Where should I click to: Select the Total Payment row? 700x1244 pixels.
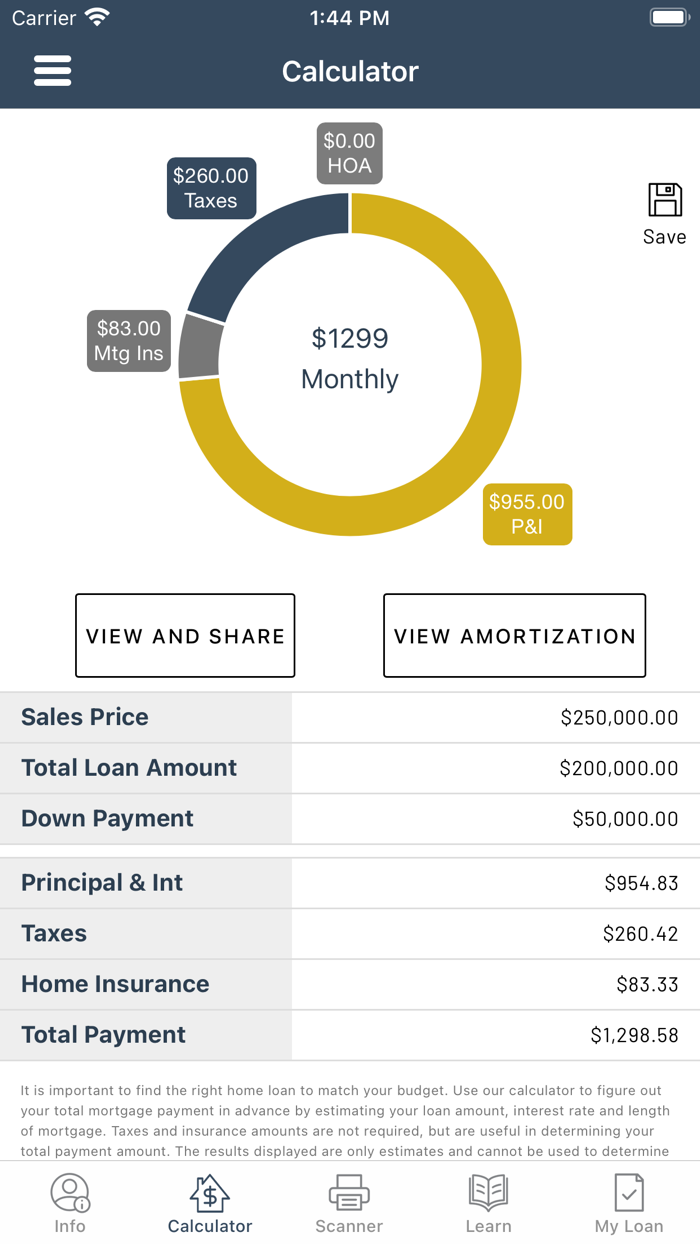pos(350,1034)
